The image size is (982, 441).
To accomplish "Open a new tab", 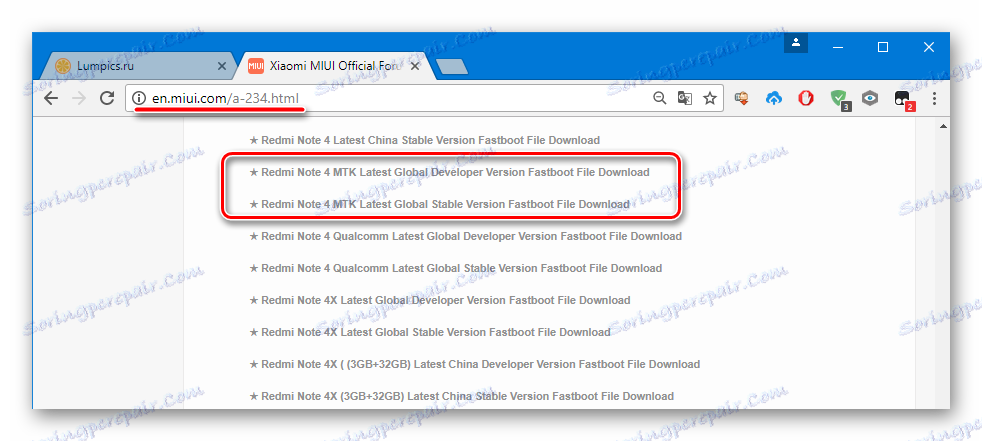I will [452, 66].
